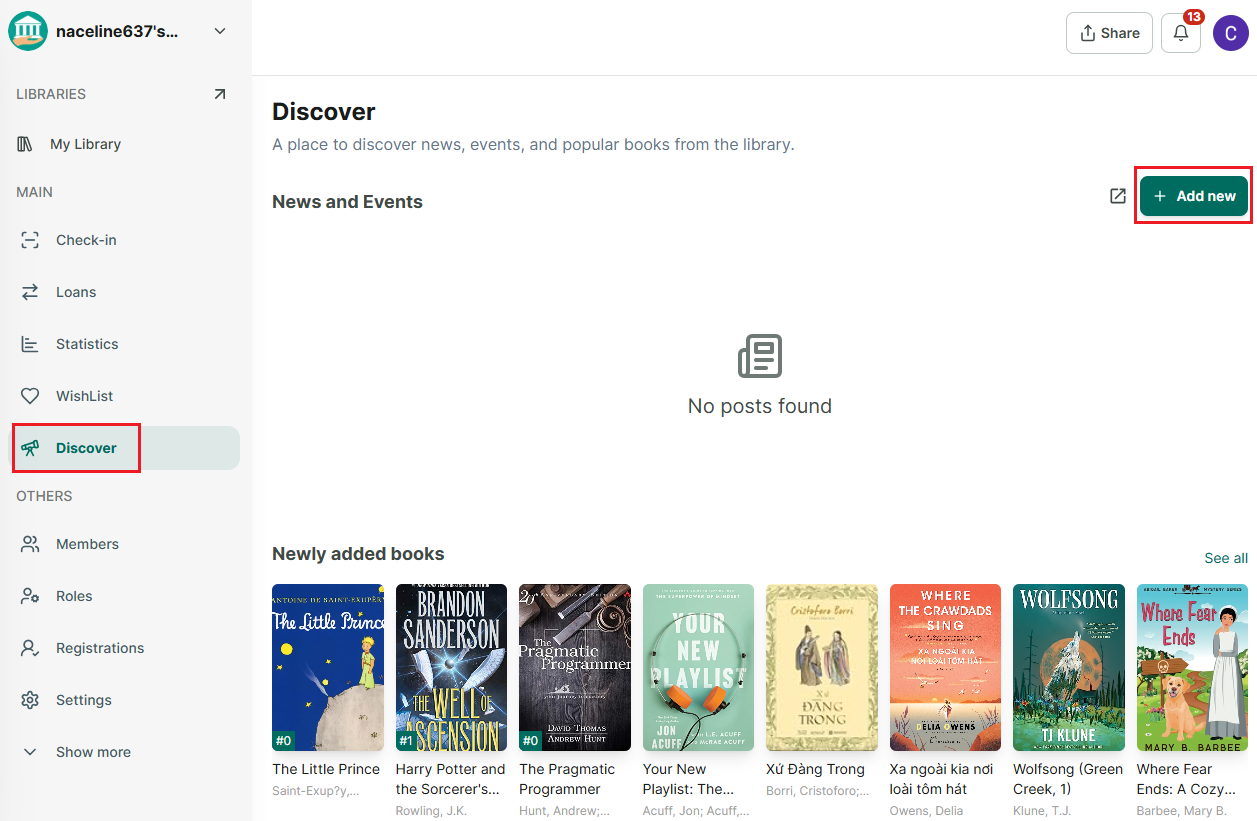Open The Little Prince book cover
This screenshot has height=821, width=1257.
click(327, 668)
